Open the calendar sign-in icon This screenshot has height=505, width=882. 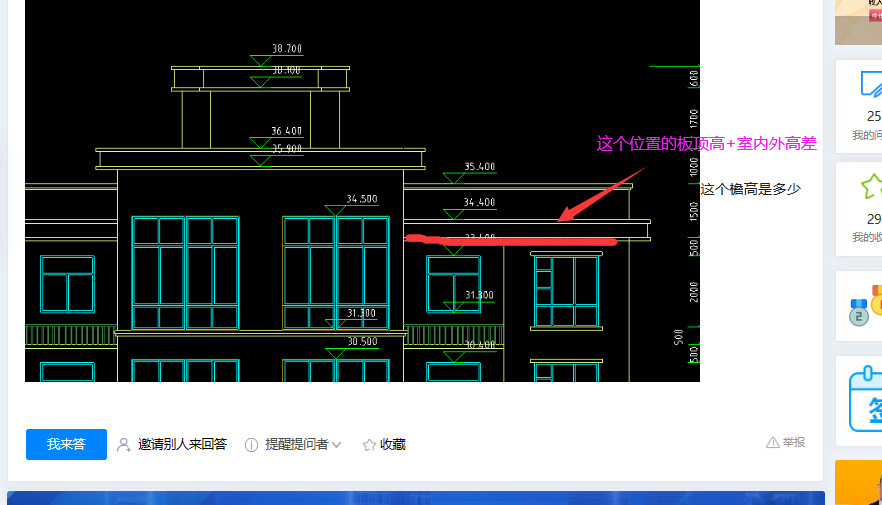[865, 399]
